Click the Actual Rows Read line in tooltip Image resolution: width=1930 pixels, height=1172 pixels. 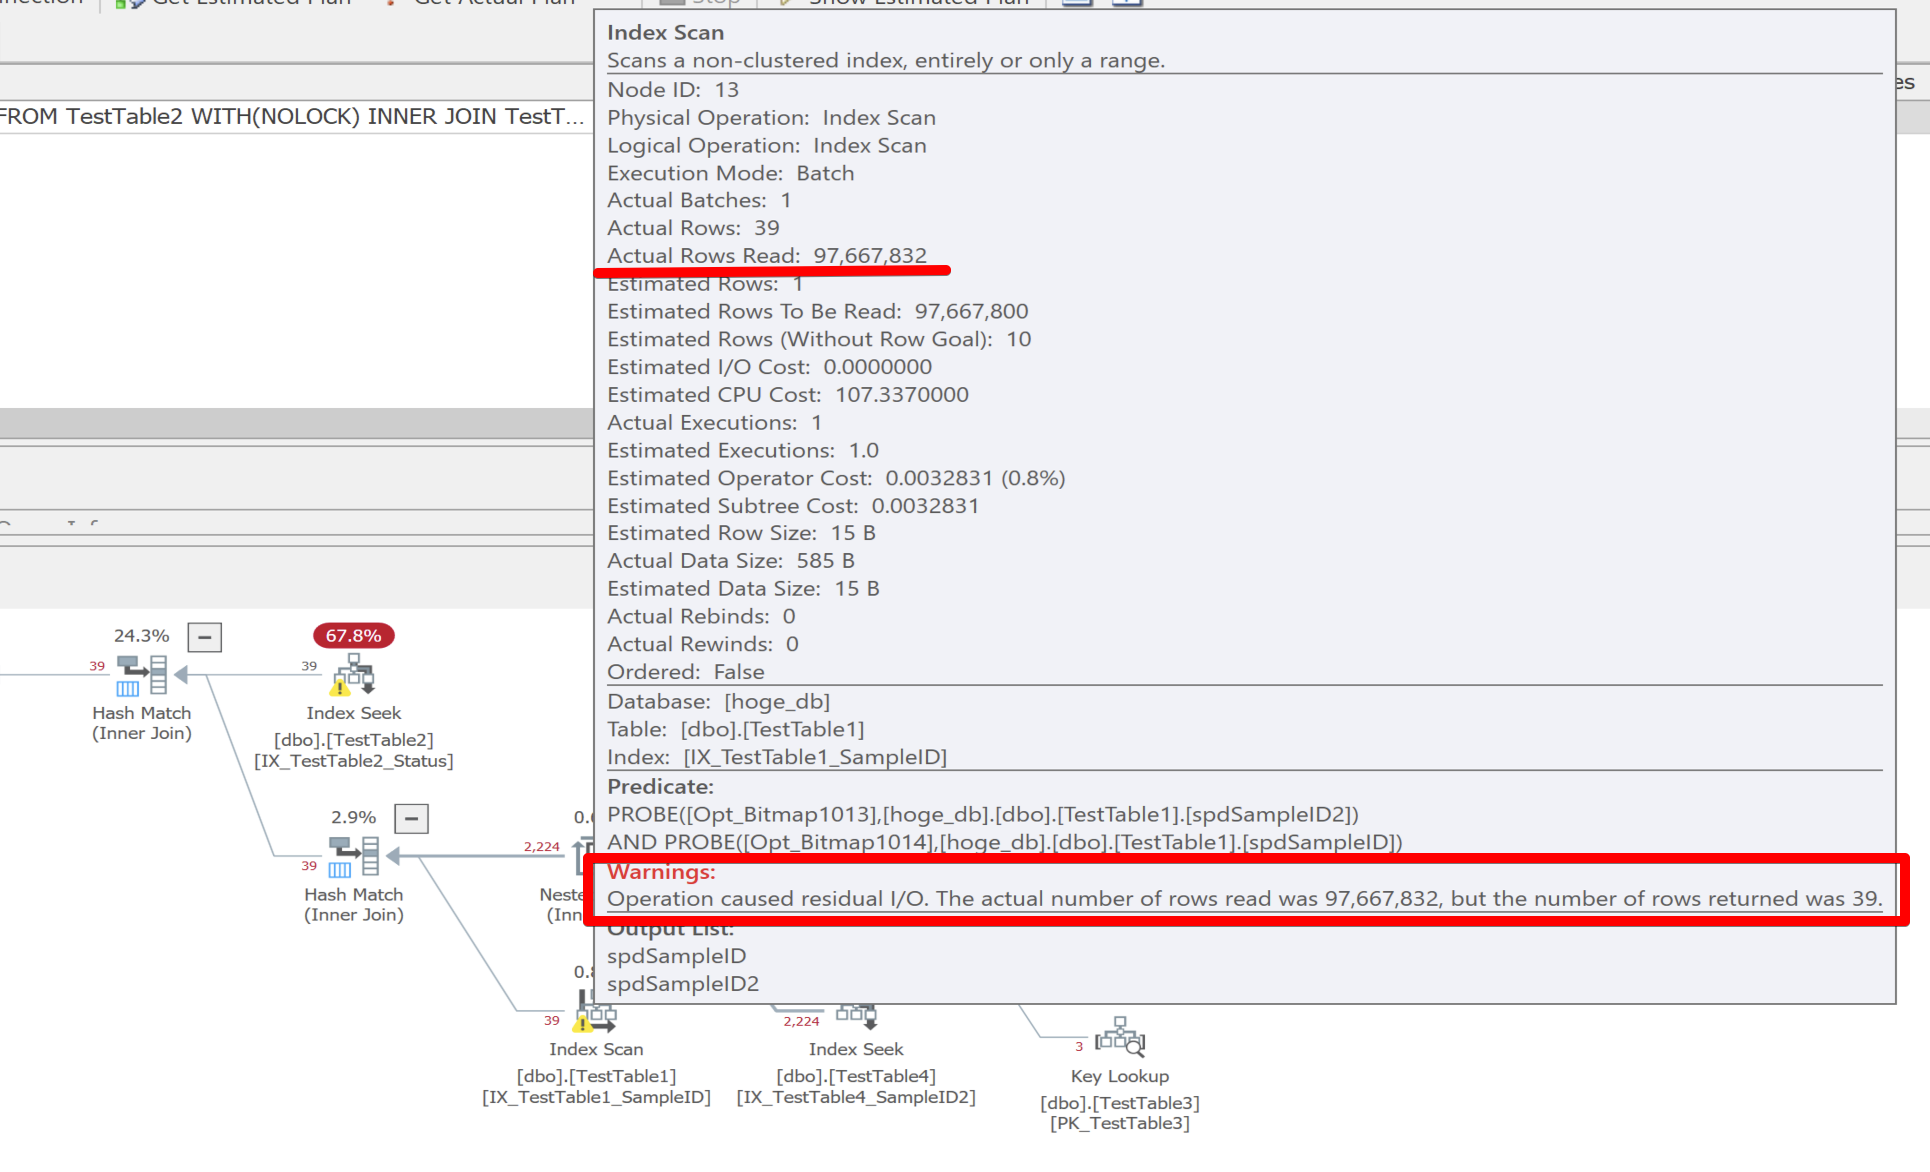coord(767,256)
